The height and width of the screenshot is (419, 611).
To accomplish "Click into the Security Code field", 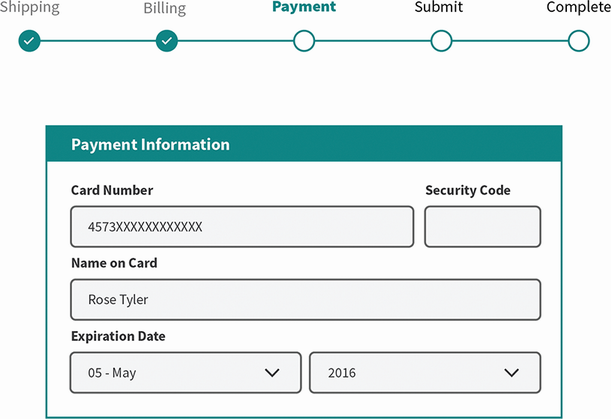I will click(x=482, y=227).
